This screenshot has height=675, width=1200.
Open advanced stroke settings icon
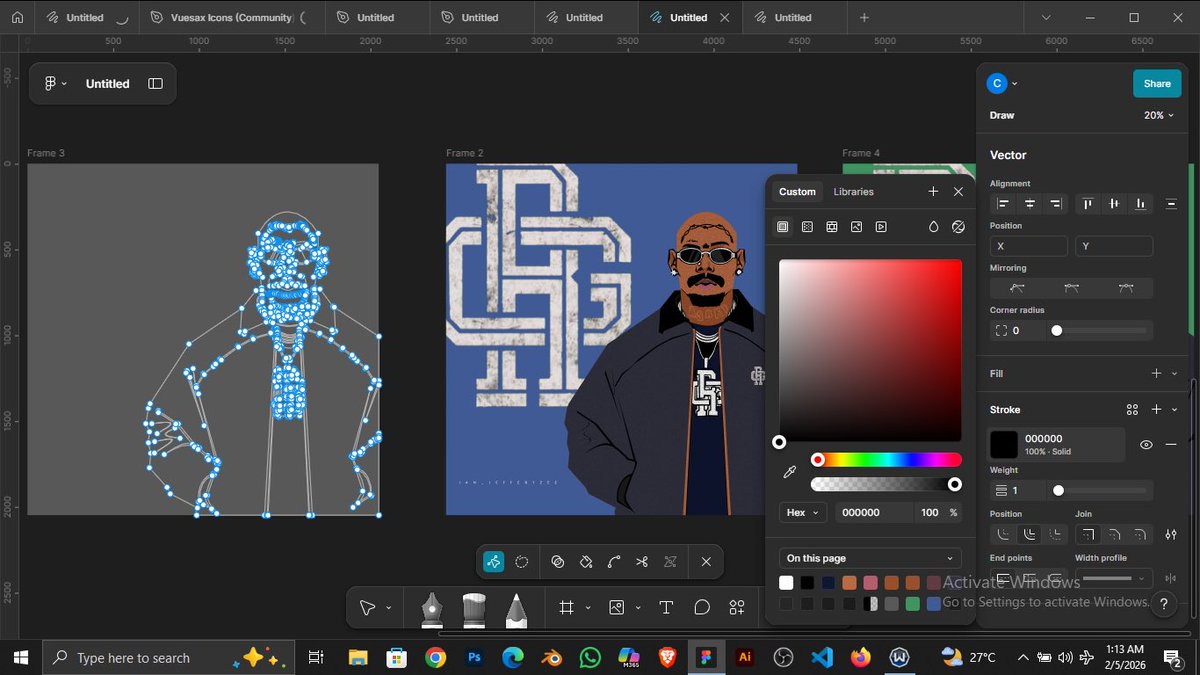(1171, 535)
